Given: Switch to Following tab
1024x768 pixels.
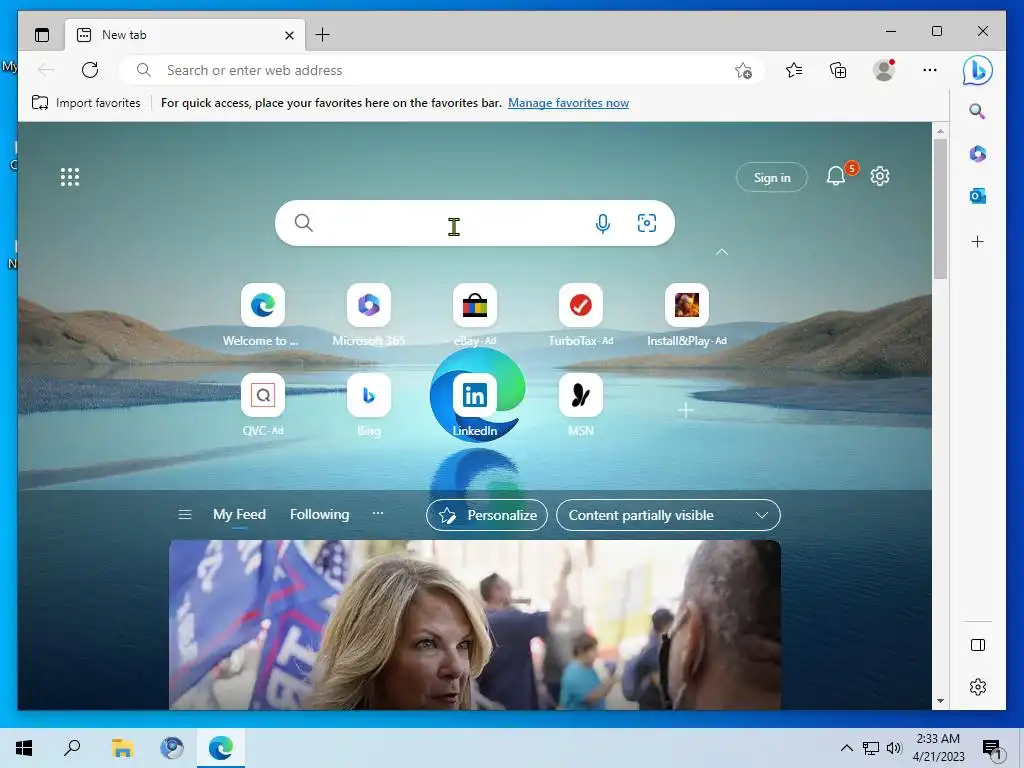Looking at the screenshot, I should 319,515.
